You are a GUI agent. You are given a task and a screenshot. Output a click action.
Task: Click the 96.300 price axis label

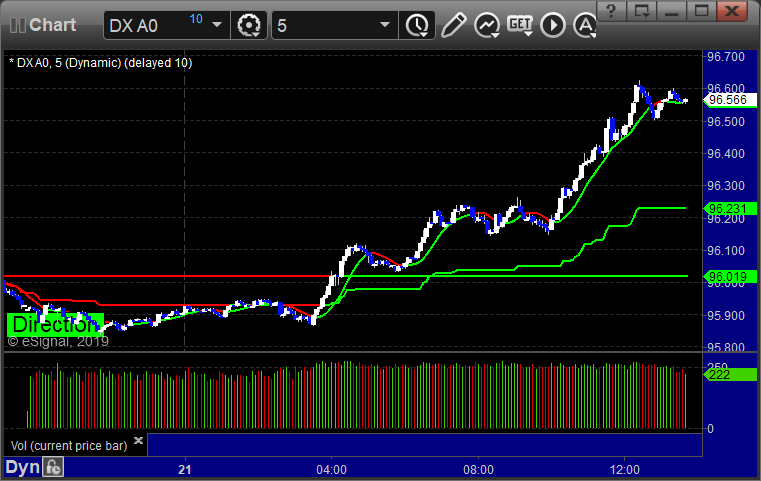(726, 186)
